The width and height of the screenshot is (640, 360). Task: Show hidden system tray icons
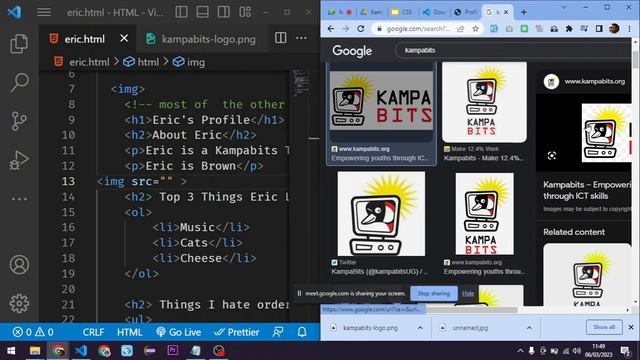pyautogui.click(x=520, y=351)
